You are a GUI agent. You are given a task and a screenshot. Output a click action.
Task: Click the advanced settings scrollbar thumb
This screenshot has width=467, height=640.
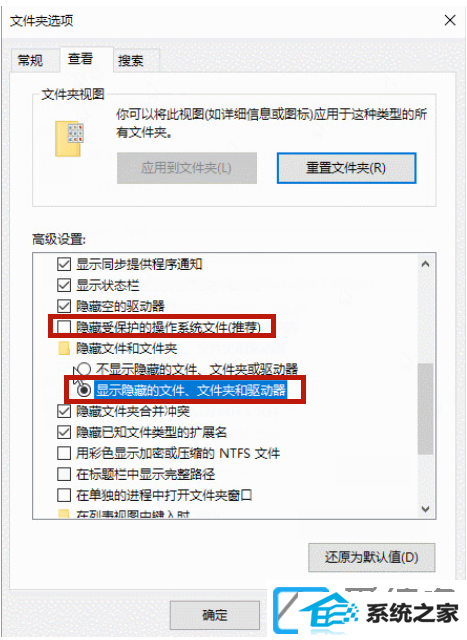point(425,408)
